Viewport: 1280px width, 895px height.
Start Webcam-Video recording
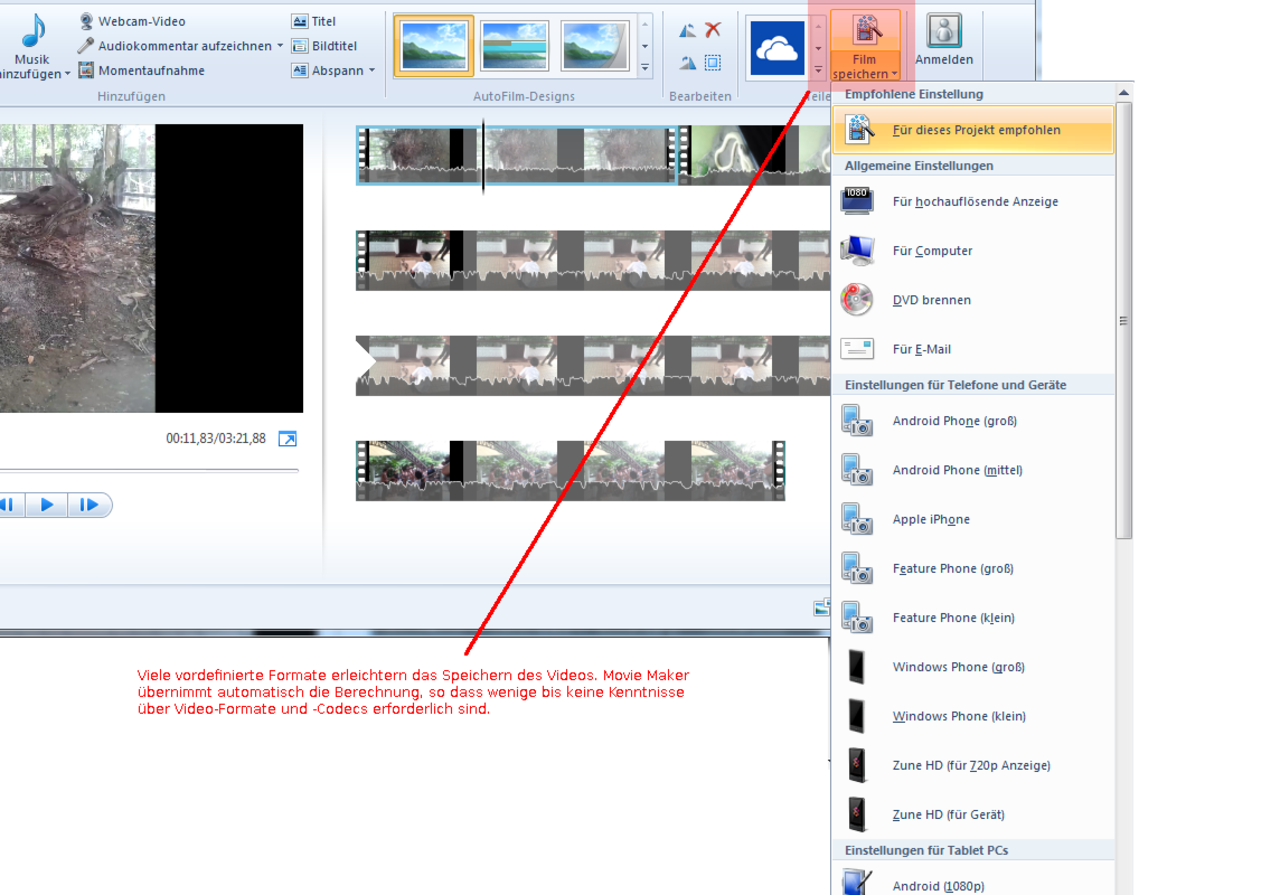(132, 21)
